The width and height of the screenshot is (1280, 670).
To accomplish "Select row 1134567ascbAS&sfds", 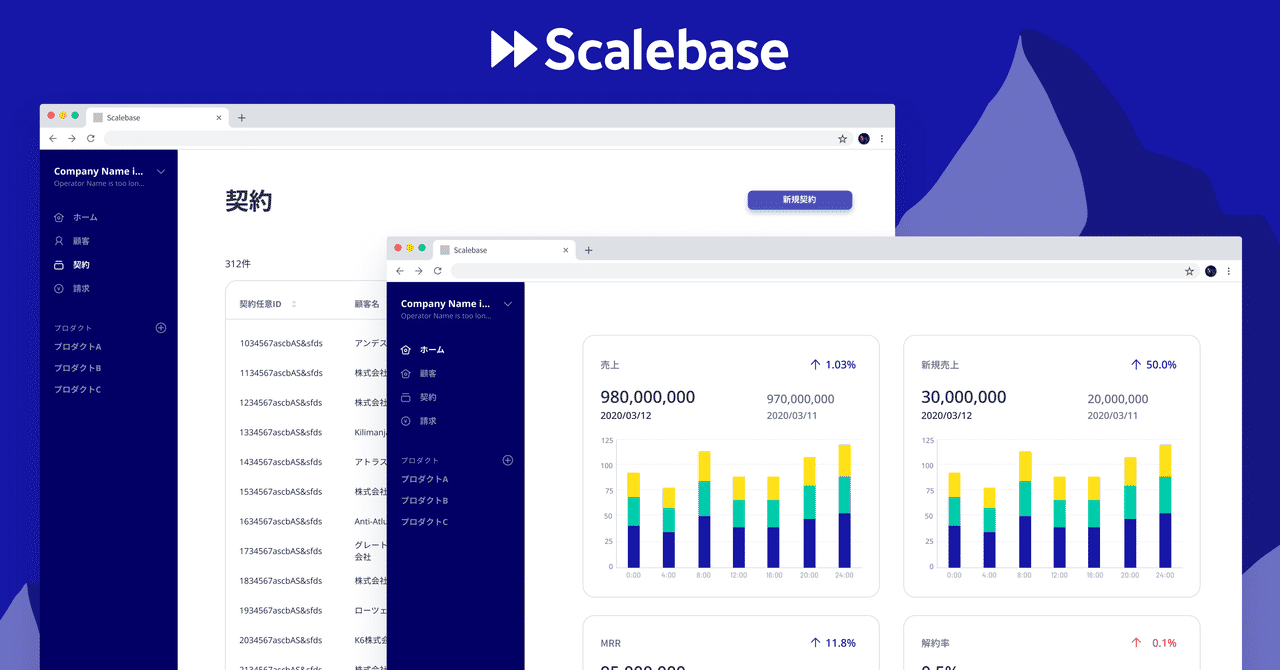I will 306,373.
